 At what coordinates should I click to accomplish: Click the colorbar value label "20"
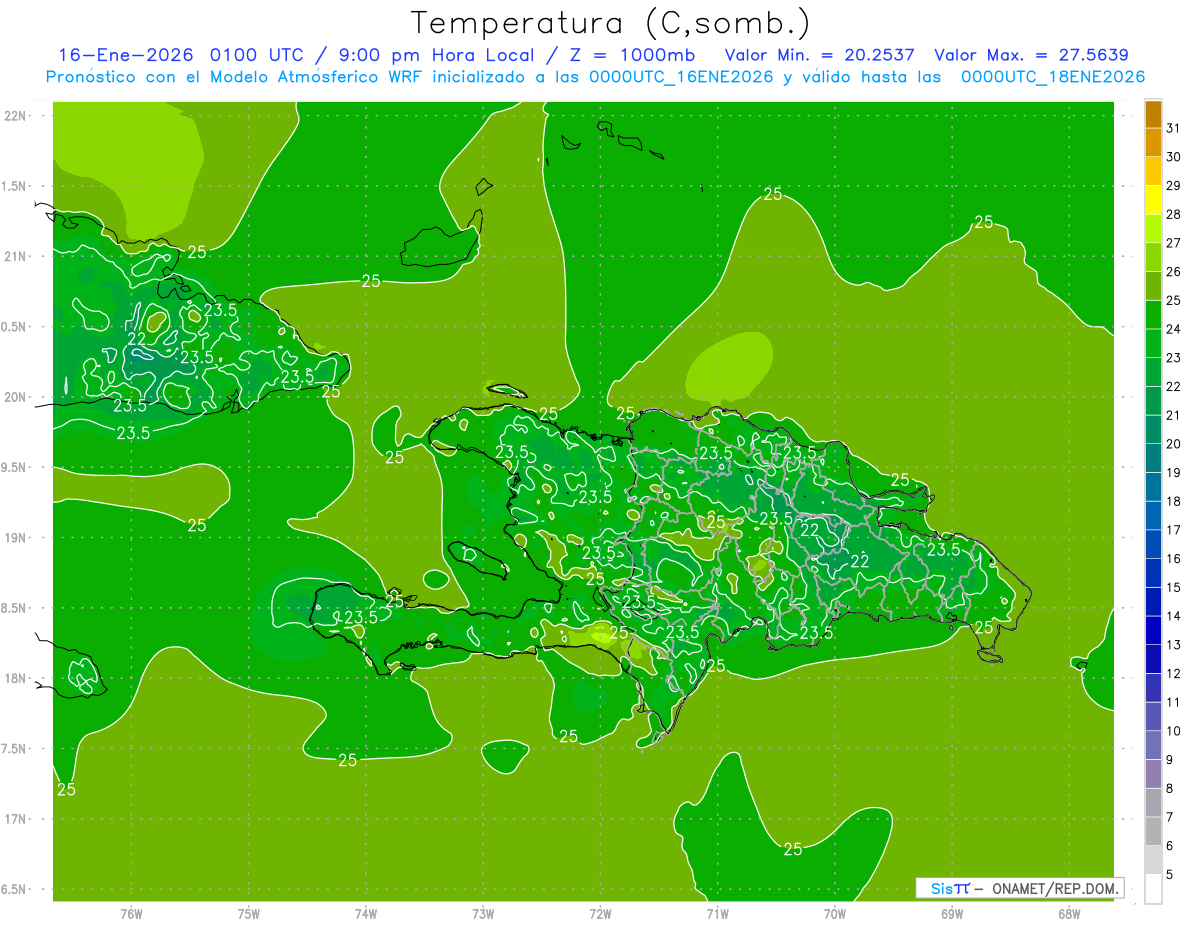[1174, 444]
